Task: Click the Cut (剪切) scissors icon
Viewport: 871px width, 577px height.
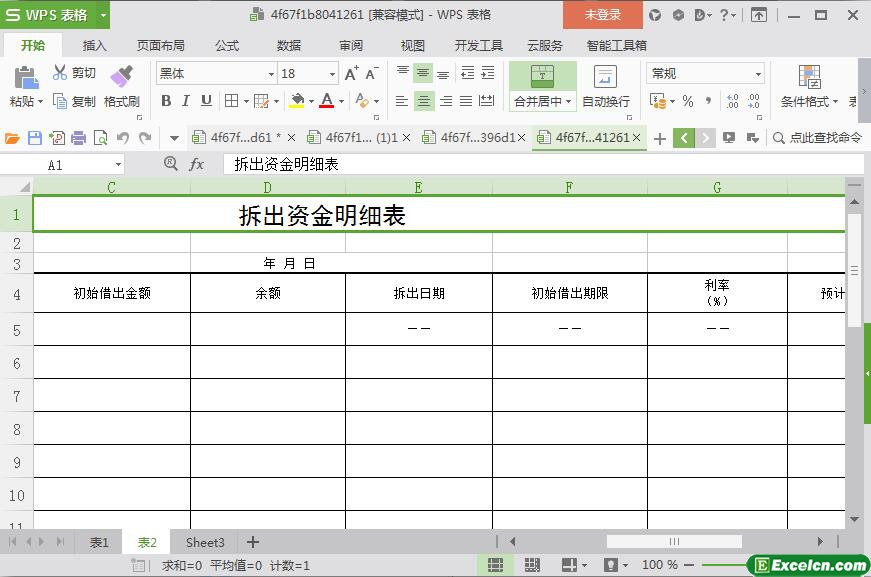Action: 60,73
